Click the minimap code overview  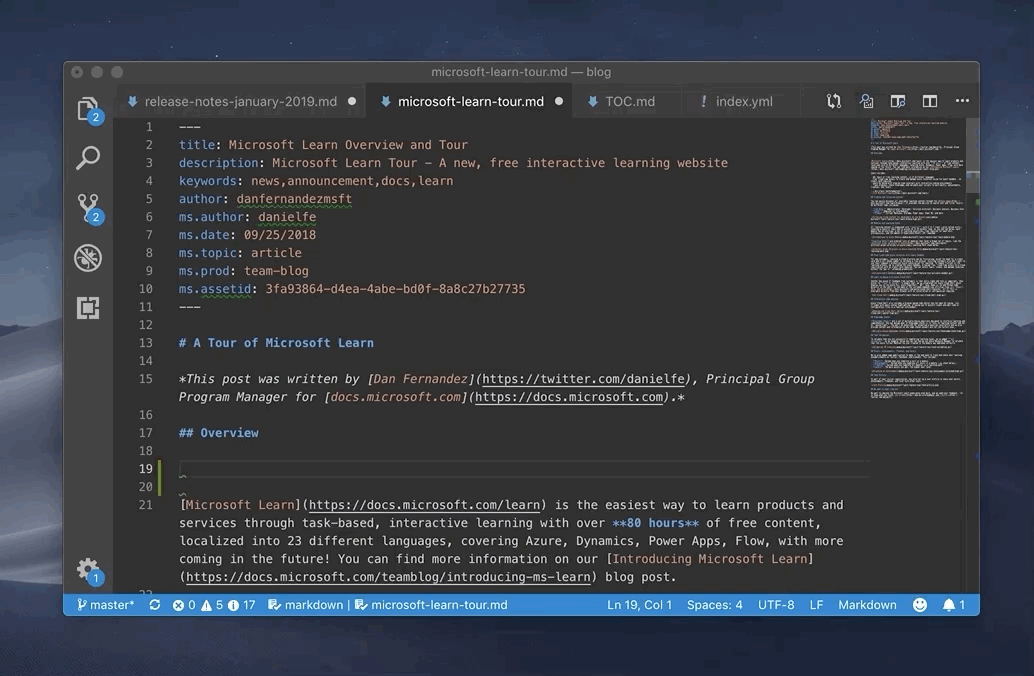[917, 257]
